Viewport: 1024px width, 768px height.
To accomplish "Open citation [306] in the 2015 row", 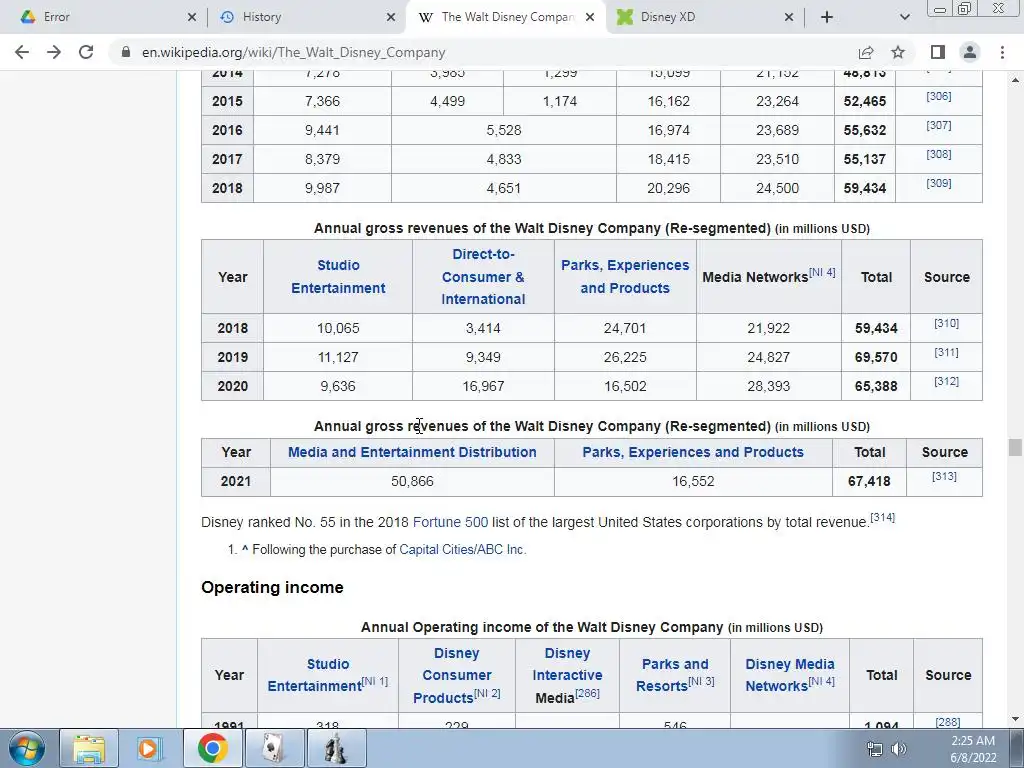I will point(938,96).
